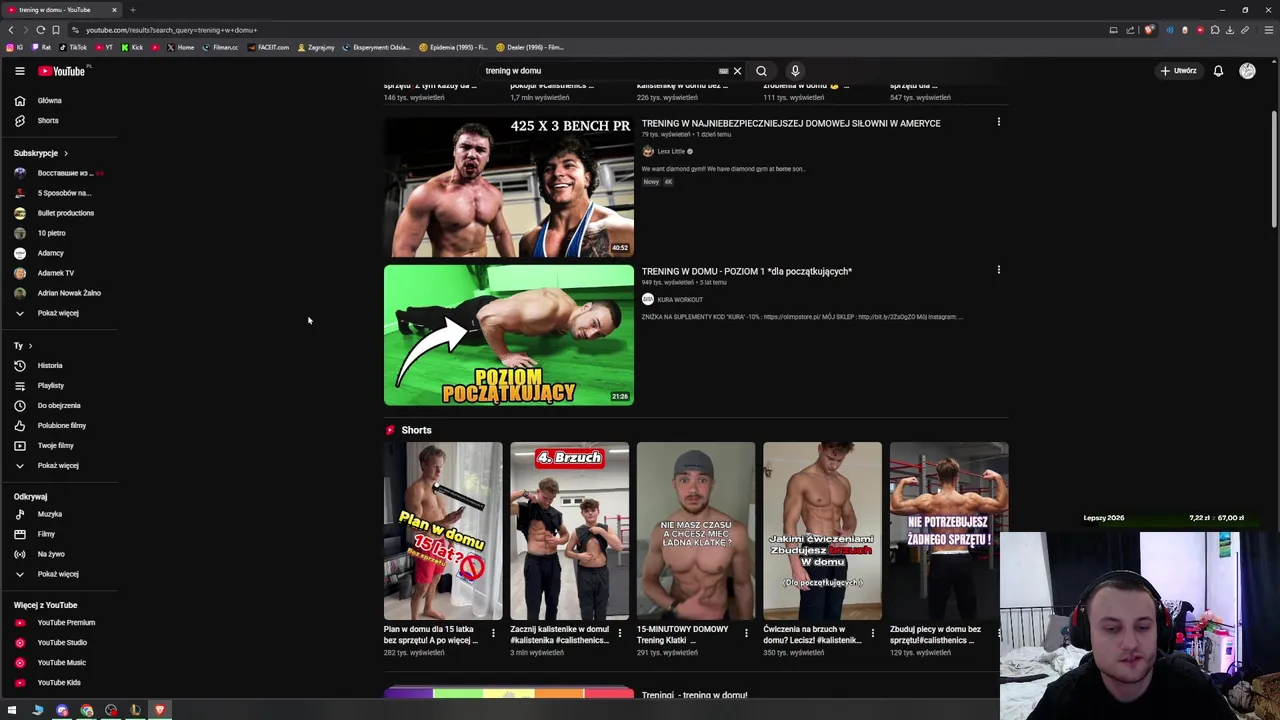Open the Brave Shields icon
1280x720 pixels.
click(x=1149, y=30)
